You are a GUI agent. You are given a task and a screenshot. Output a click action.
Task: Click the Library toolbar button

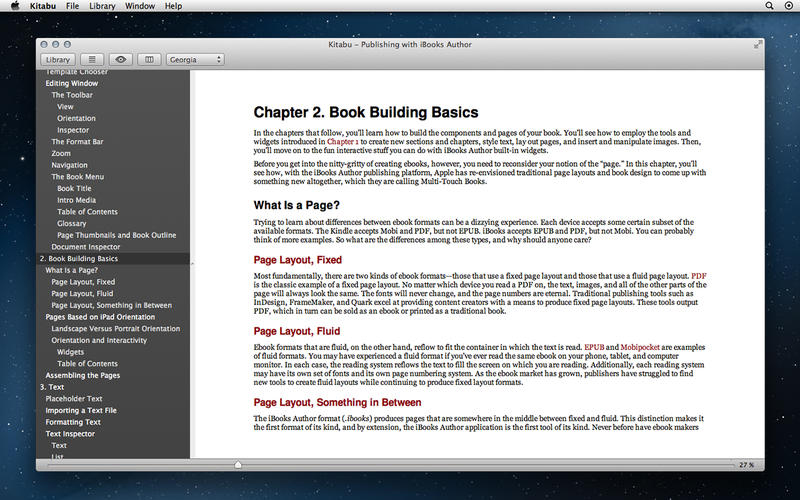(x=58, y=60)
